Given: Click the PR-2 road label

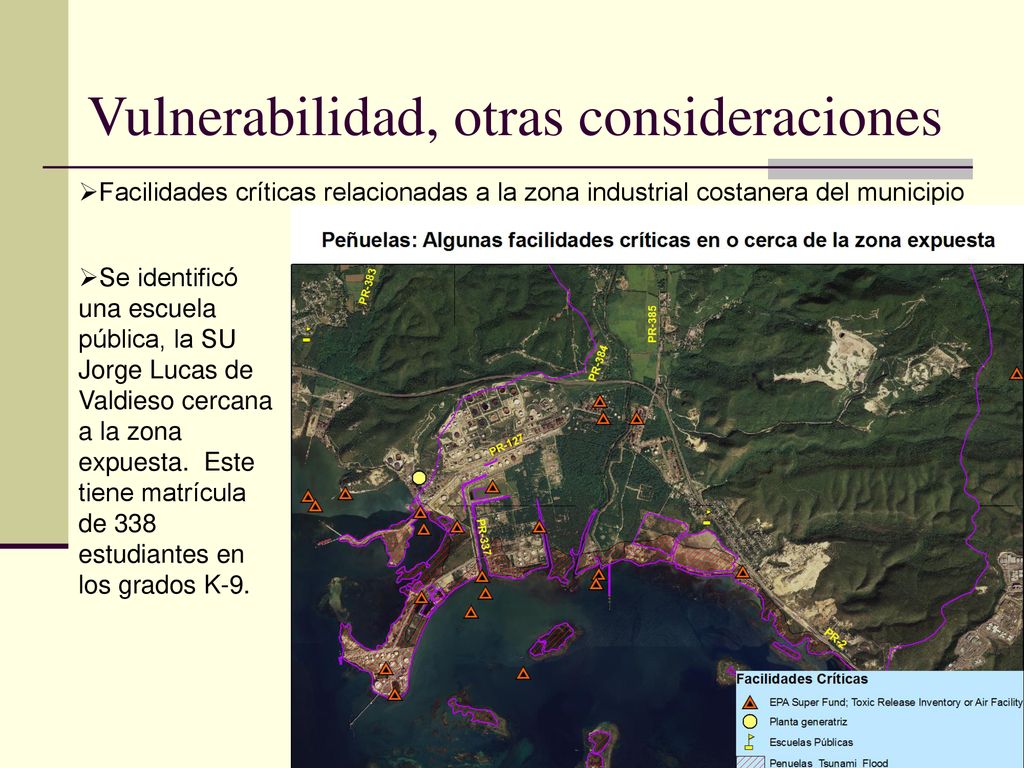Looking at the screenshot, I should (835, 638).
